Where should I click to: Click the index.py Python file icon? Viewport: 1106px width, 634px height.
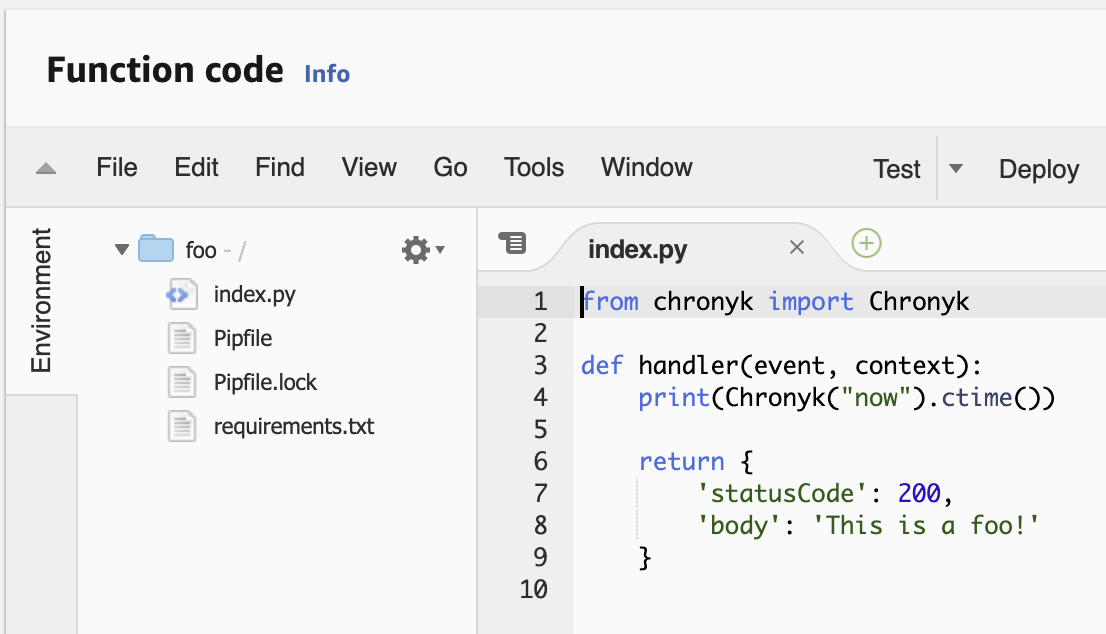[x=180, y=294]
